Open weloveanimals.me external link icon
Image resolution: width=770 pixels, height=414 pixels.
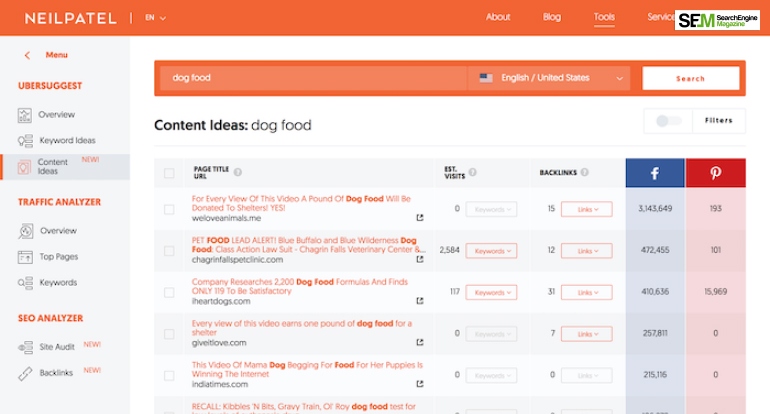click(x=420, y=218)
